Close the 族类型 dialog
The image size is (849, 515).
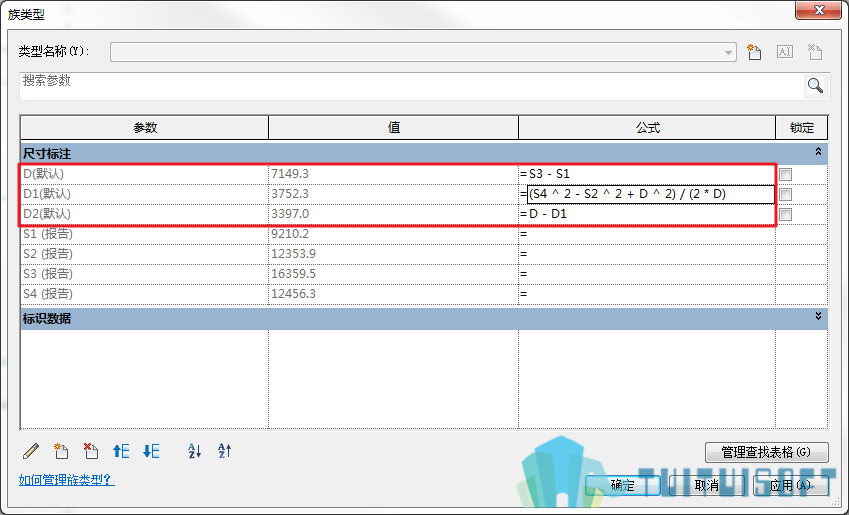click(819, 10)
